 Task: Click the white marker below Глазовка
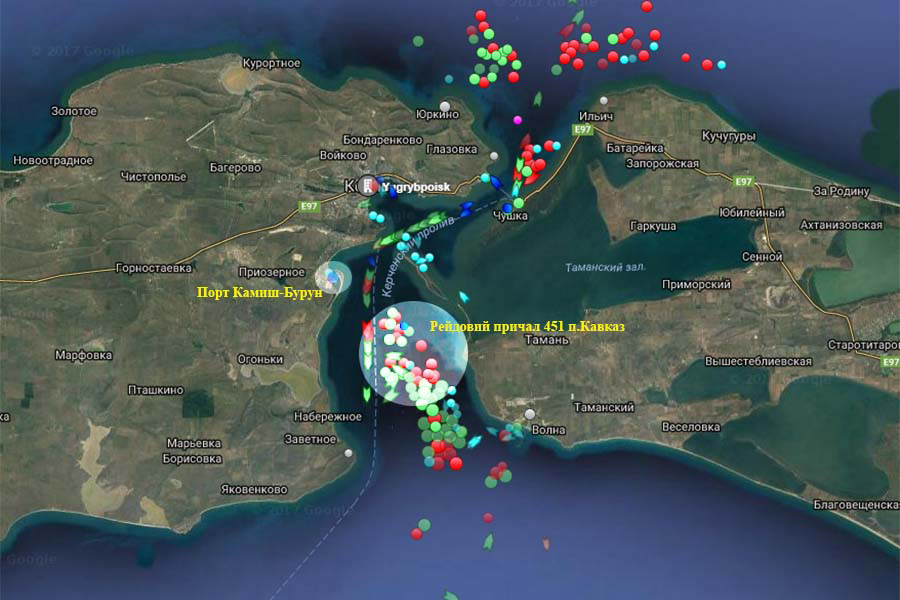click(x=494, y=157)
